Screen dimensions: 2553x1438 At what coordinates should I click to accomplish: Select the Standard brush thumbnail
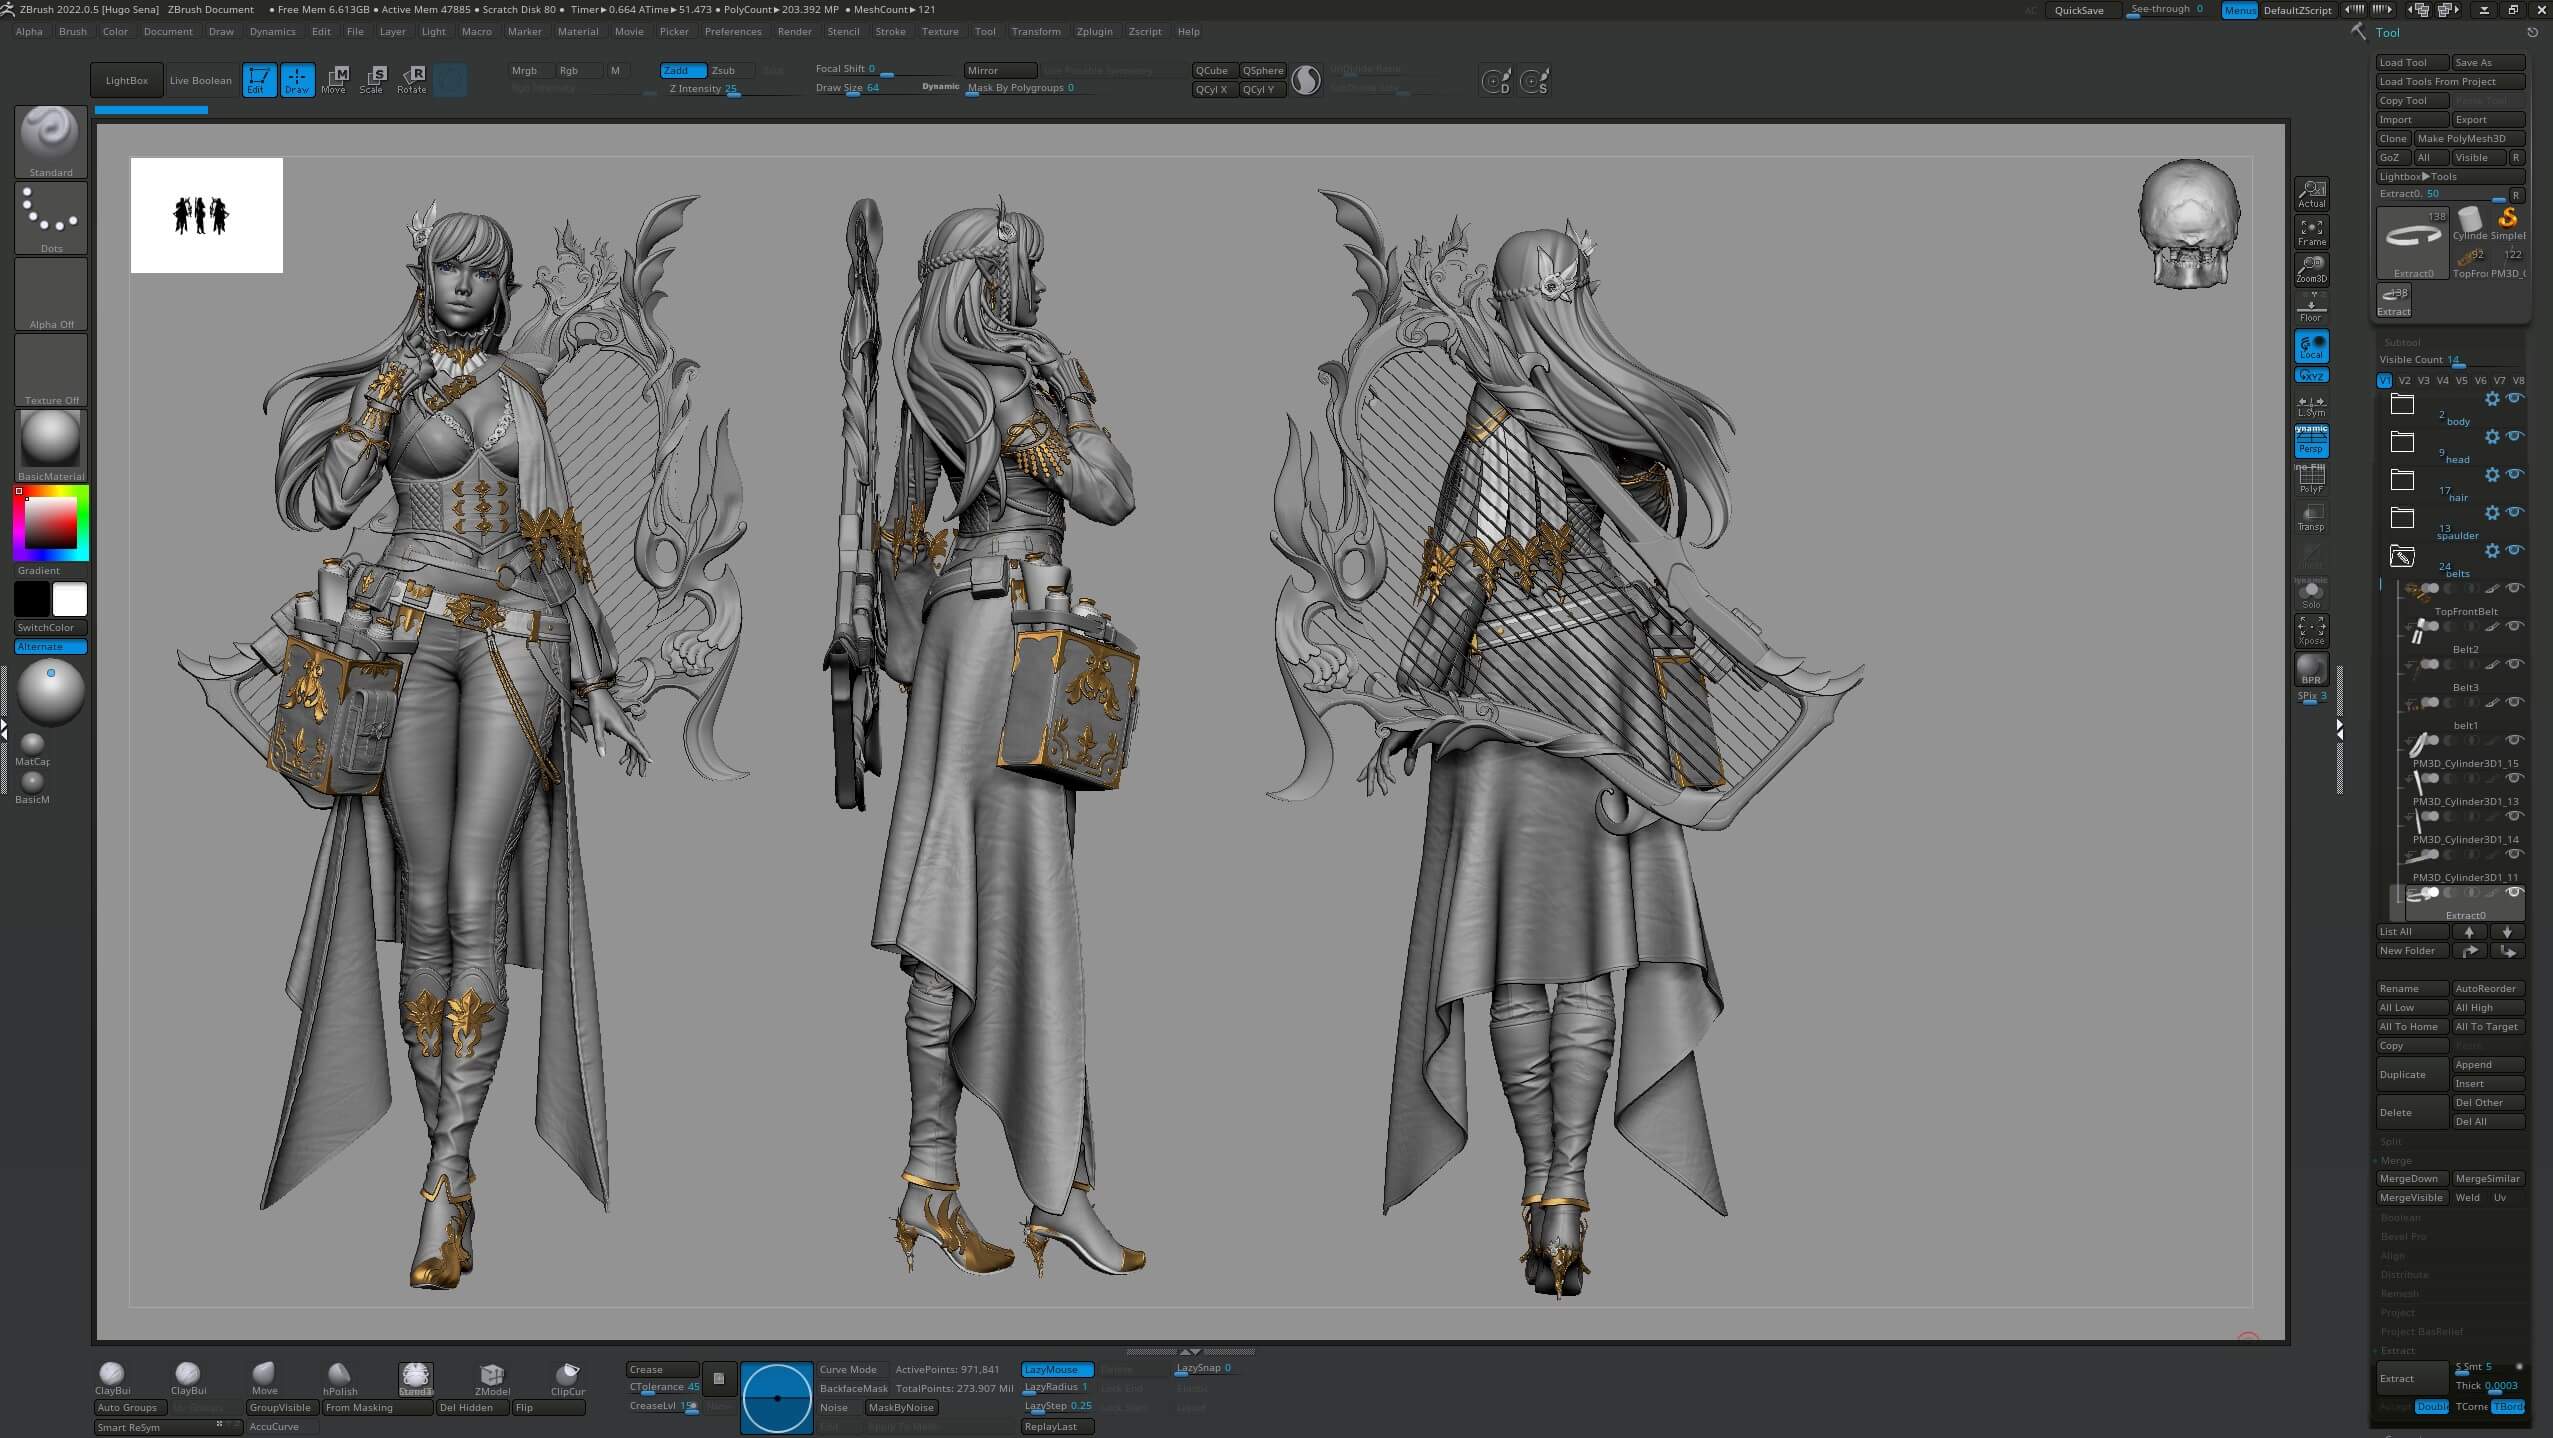click(51, 141)
